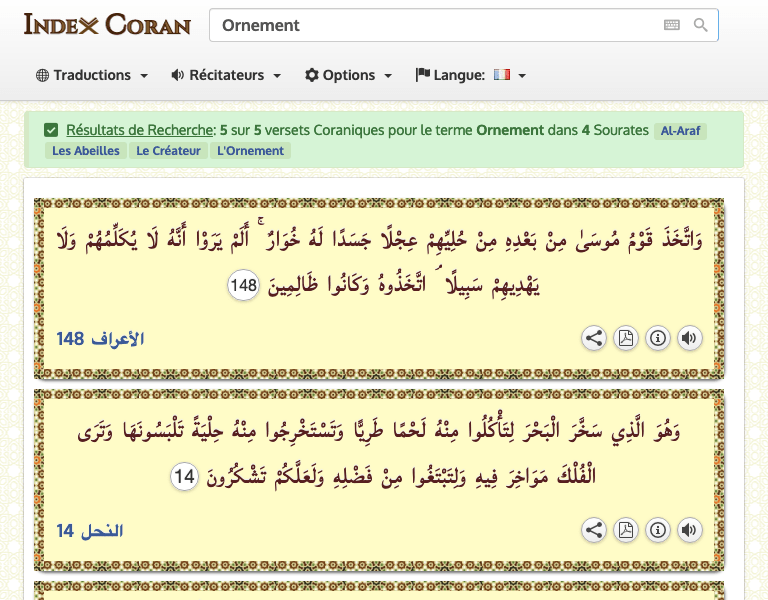The height and width of the screenshot is (600, 768).
Task: Select the Les Abeilles surah tag
Action: [86, 151]
